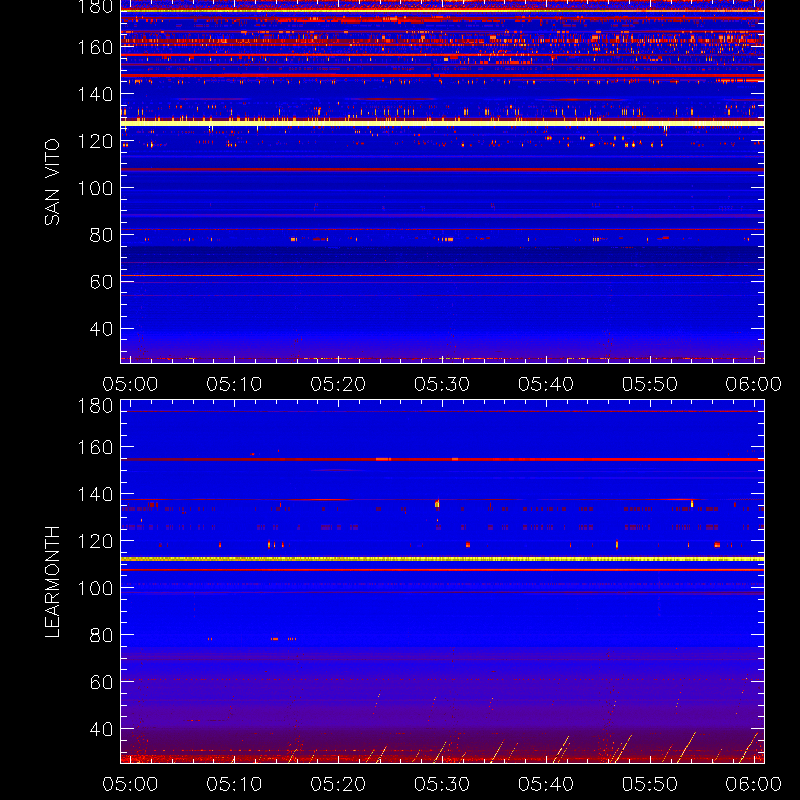The width and height of the screenshot is (800, 800).
Task: Select the 140 frequency label on San Vito axis
Action: pyautogui.click(x=95, y=94)
